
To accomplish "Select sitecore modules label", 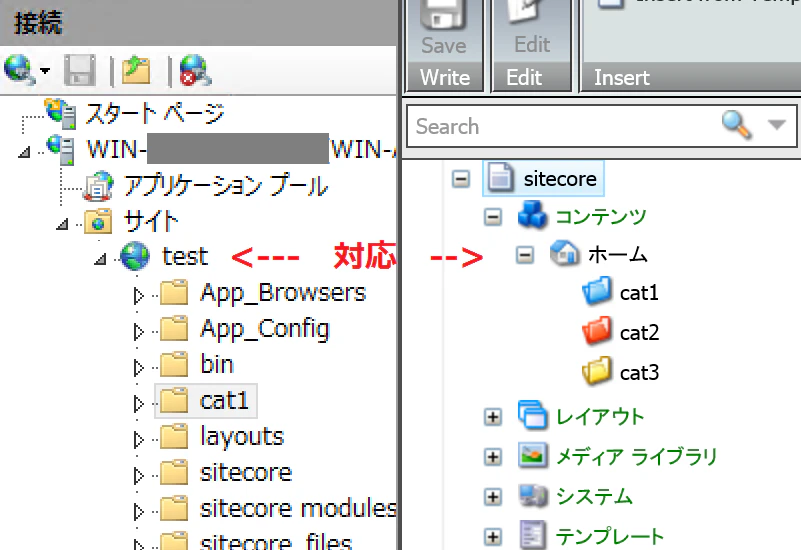I will (298, 509).
